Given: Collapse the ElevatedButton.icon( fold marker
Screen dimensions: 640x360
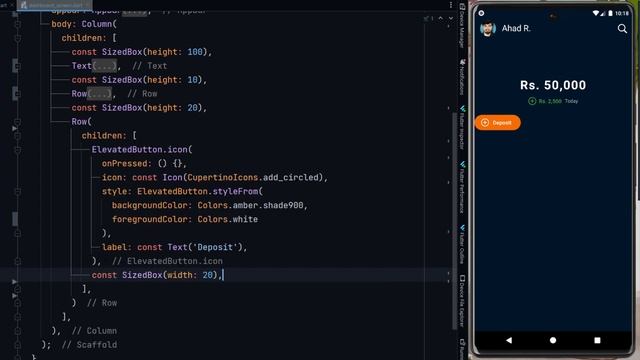Looking at the screenshot, I should 18,150.
